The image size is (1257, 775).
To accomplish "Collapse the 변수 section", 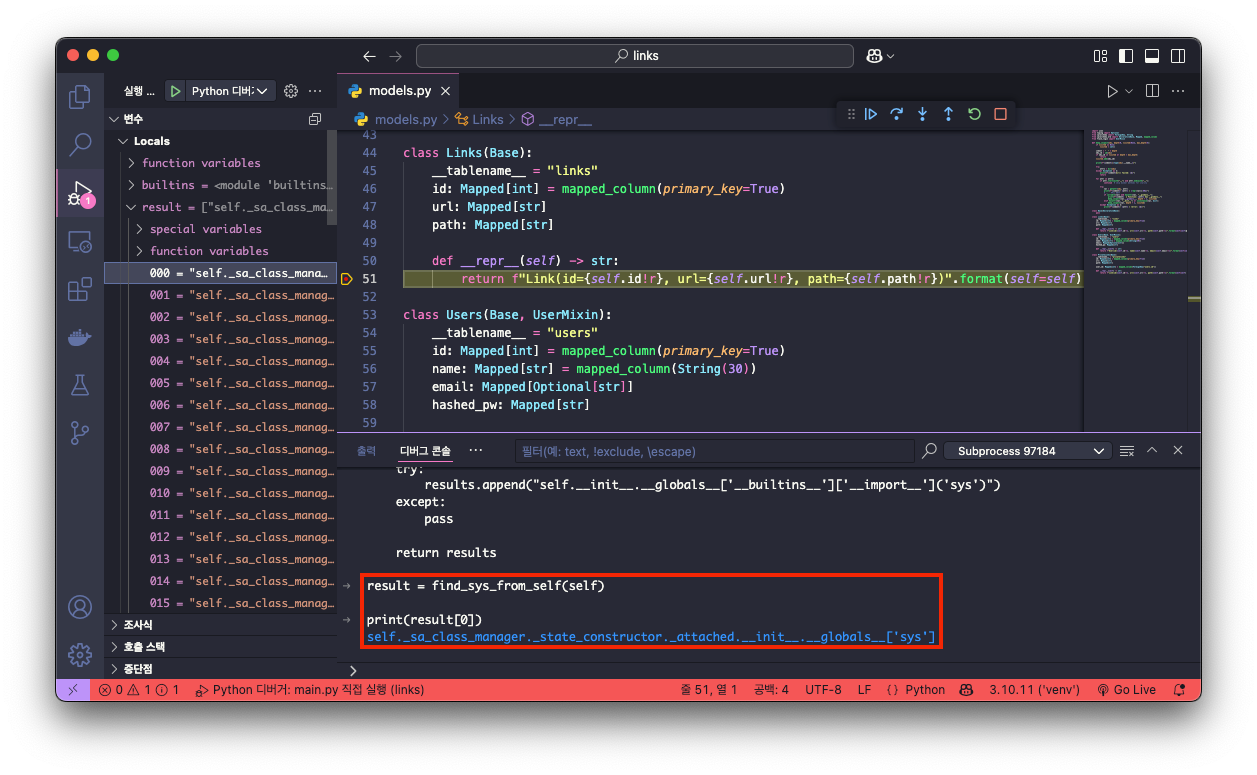I will pos(114,119).
